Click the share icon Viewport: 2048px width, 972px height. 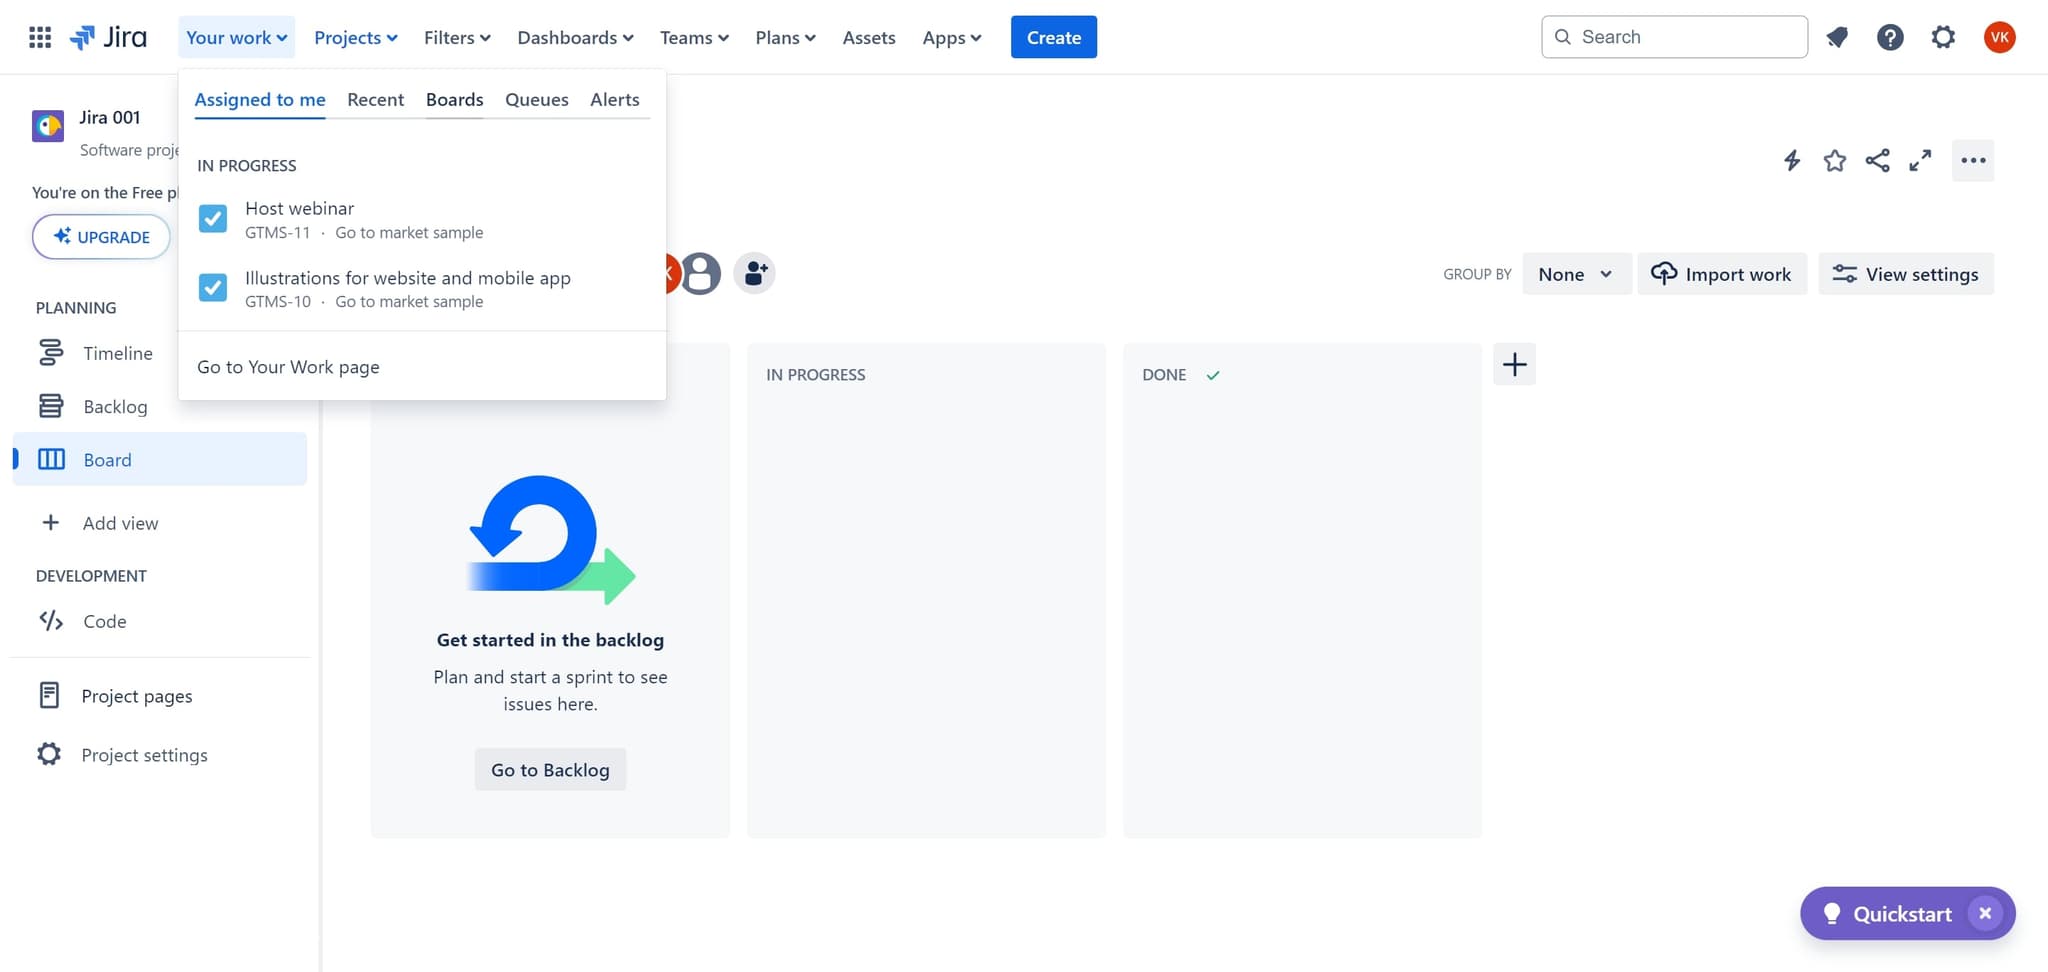pos(1877,161)
